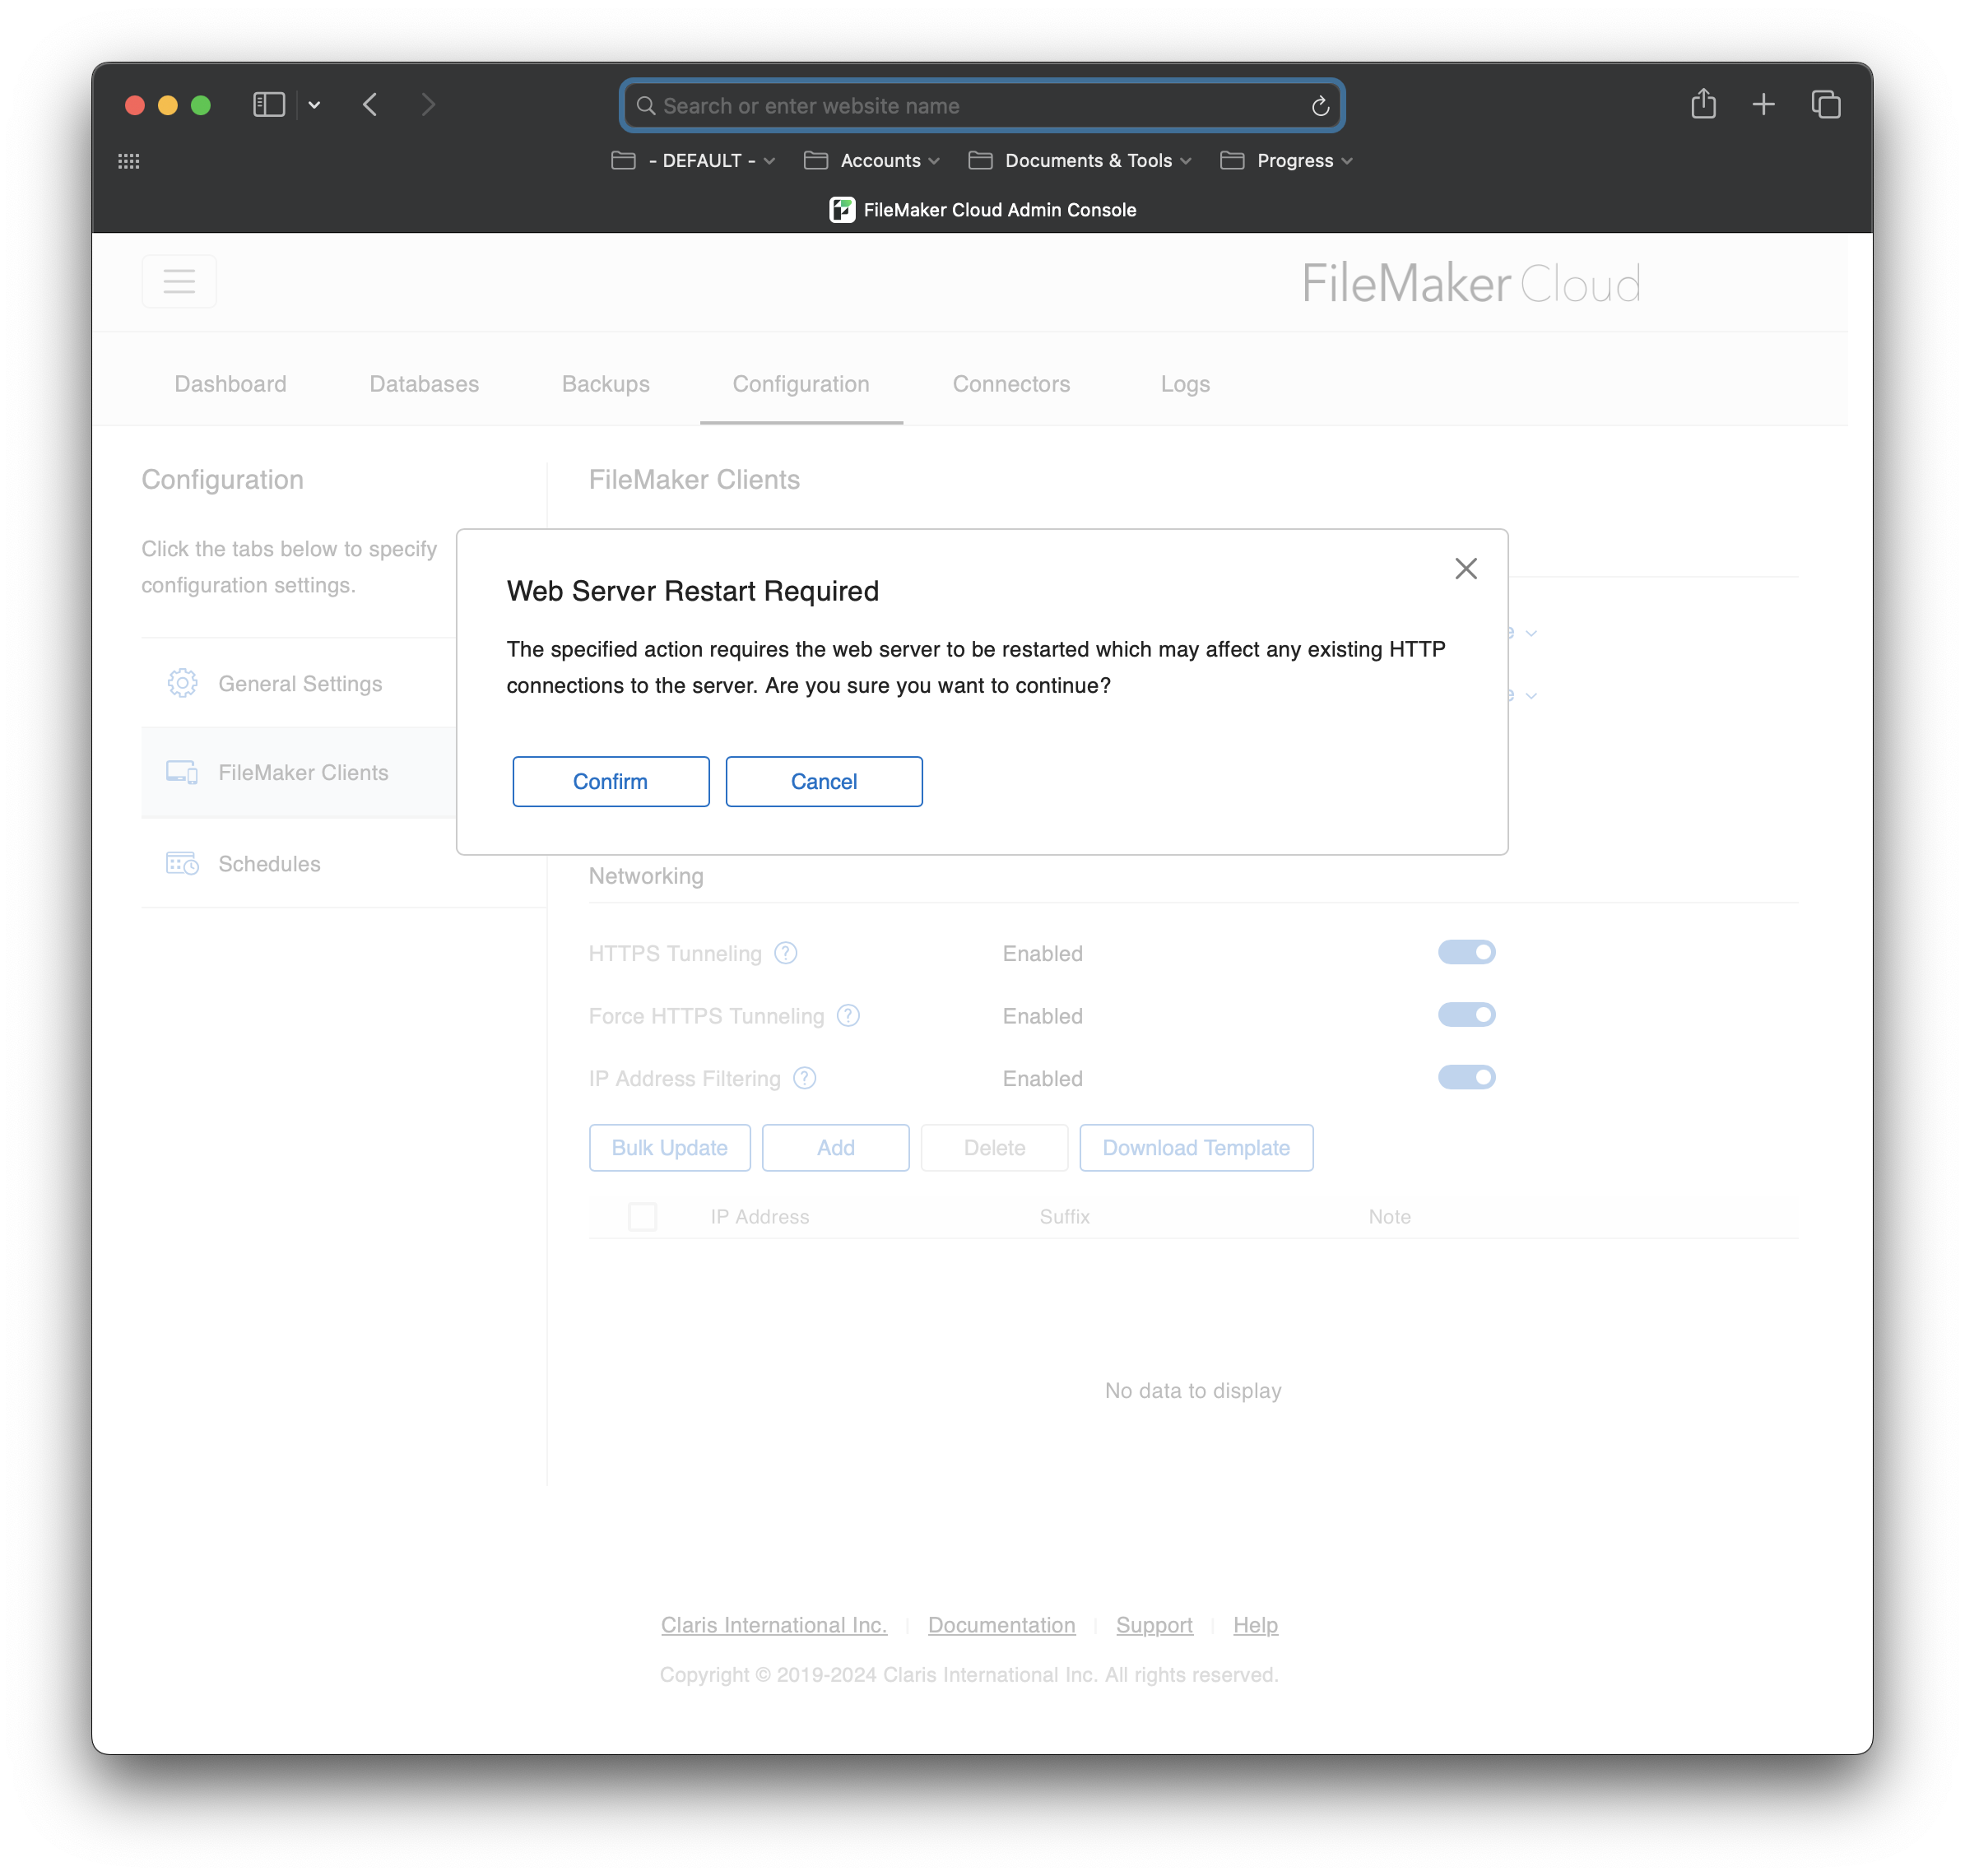The height and width of the screenshot is (1876, 1965).
Task: Open the sidebar navigation hamburger menu
Action: click(179, 281)
